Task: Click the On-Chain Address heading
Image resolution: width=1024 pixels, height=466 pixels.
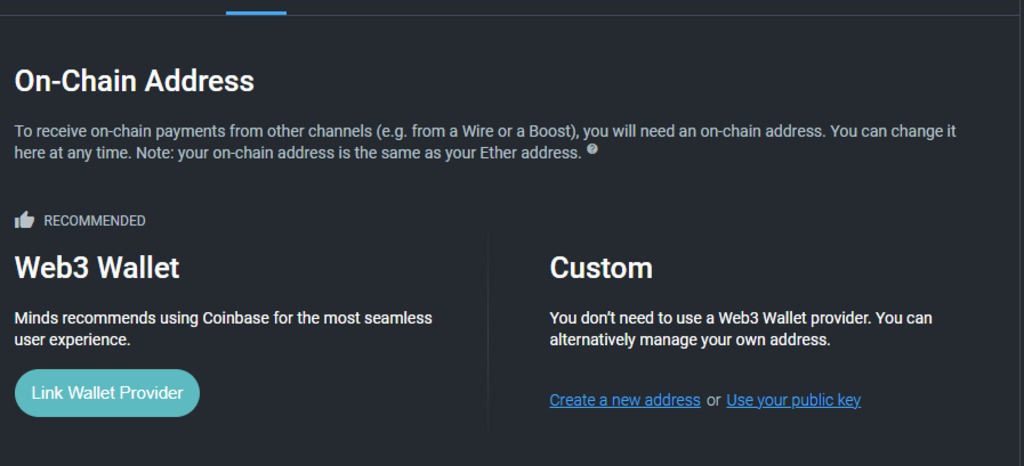Action: tap(134, 81)
